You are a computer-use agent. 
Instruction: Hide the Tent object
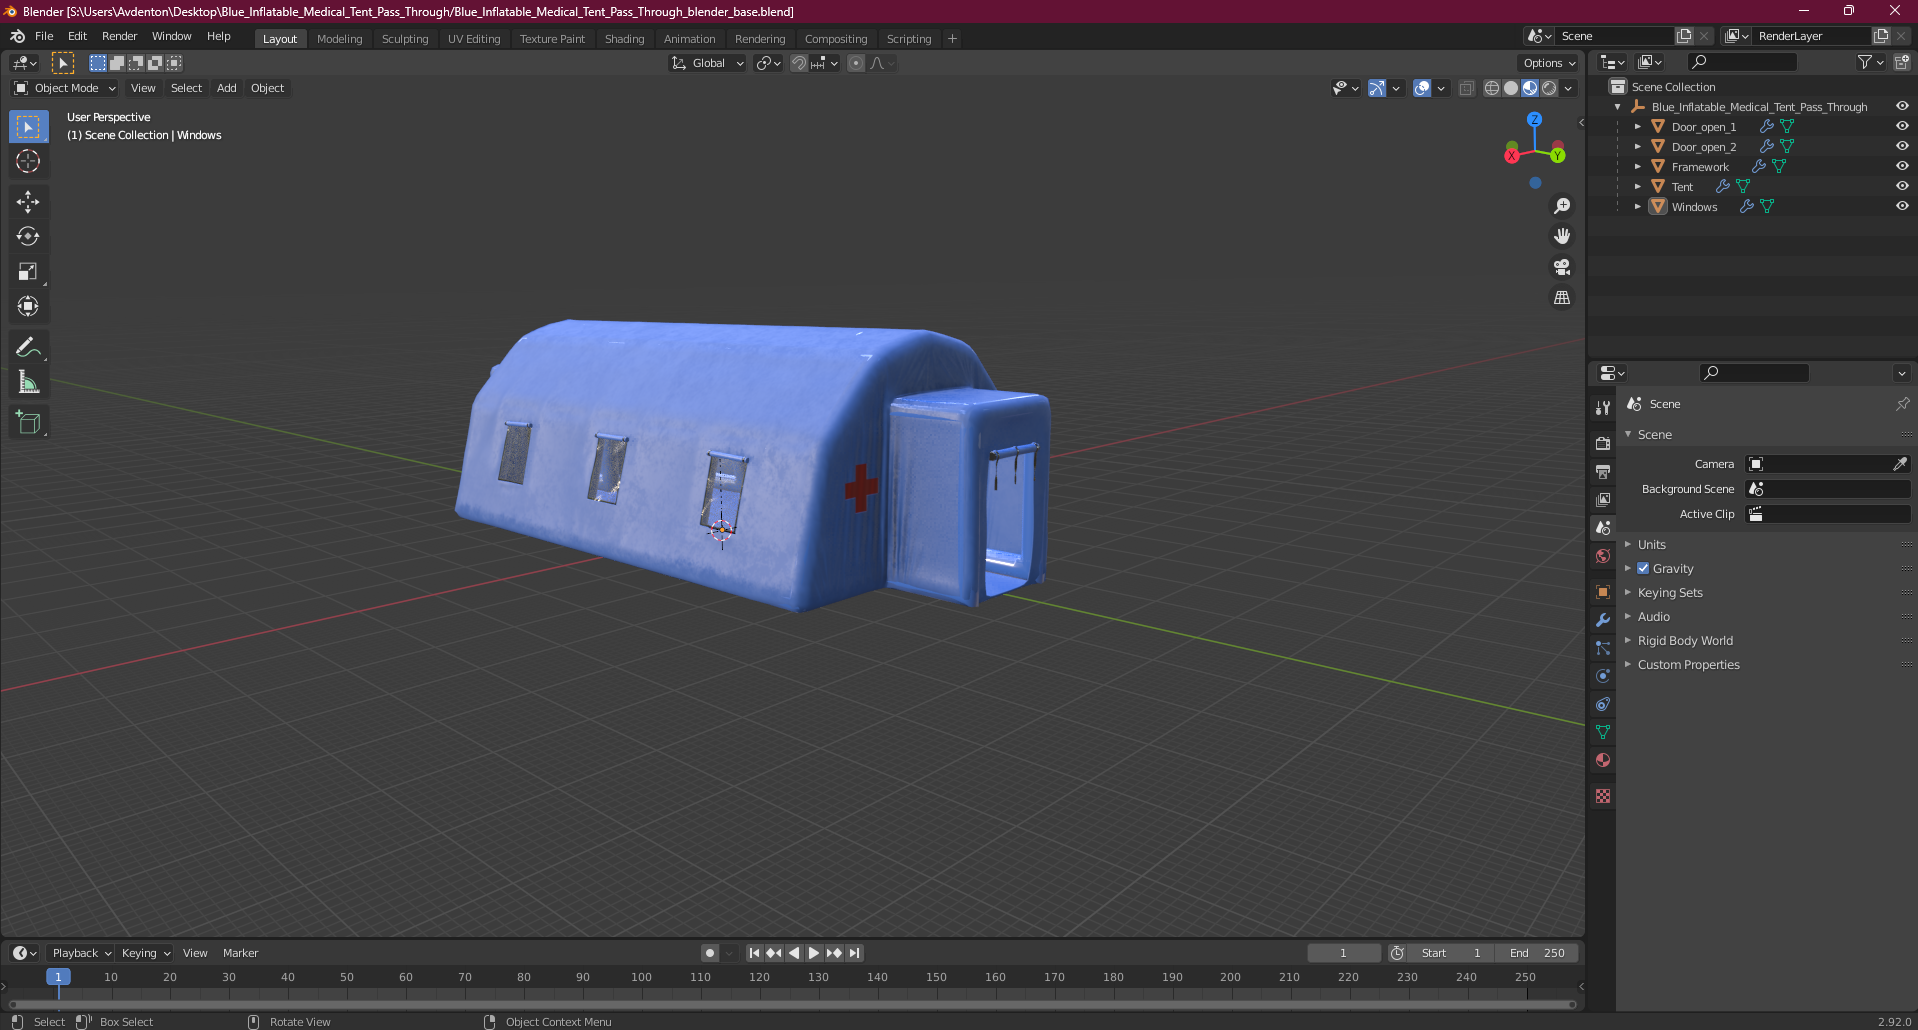pyautogui.click(x=1902, y=187)
